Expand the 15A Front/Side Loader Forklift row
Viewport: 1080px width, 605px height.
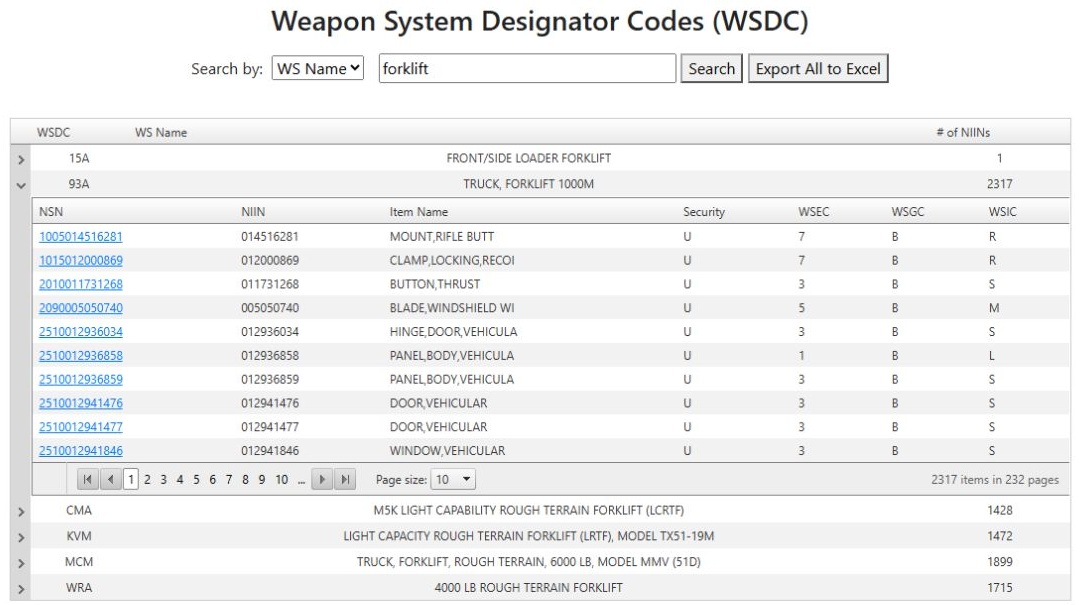(x=21, y=160)
